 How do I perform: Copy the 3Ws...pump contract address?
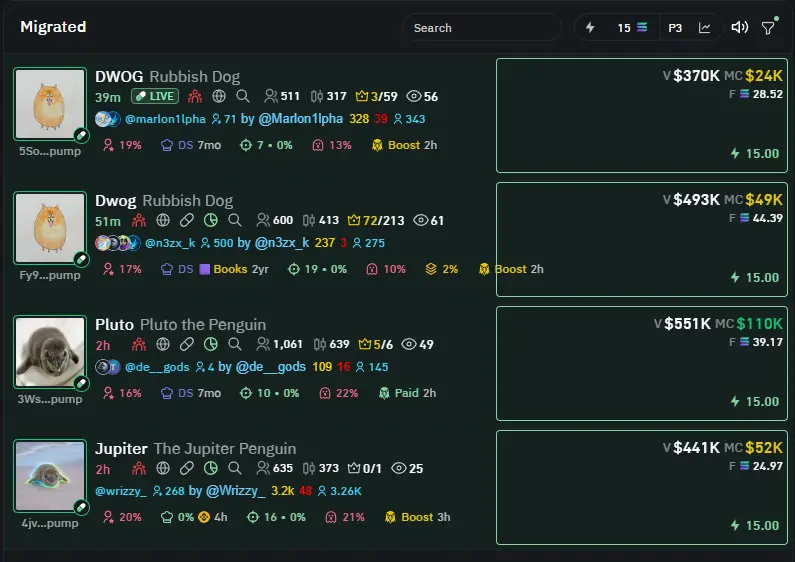50,399
